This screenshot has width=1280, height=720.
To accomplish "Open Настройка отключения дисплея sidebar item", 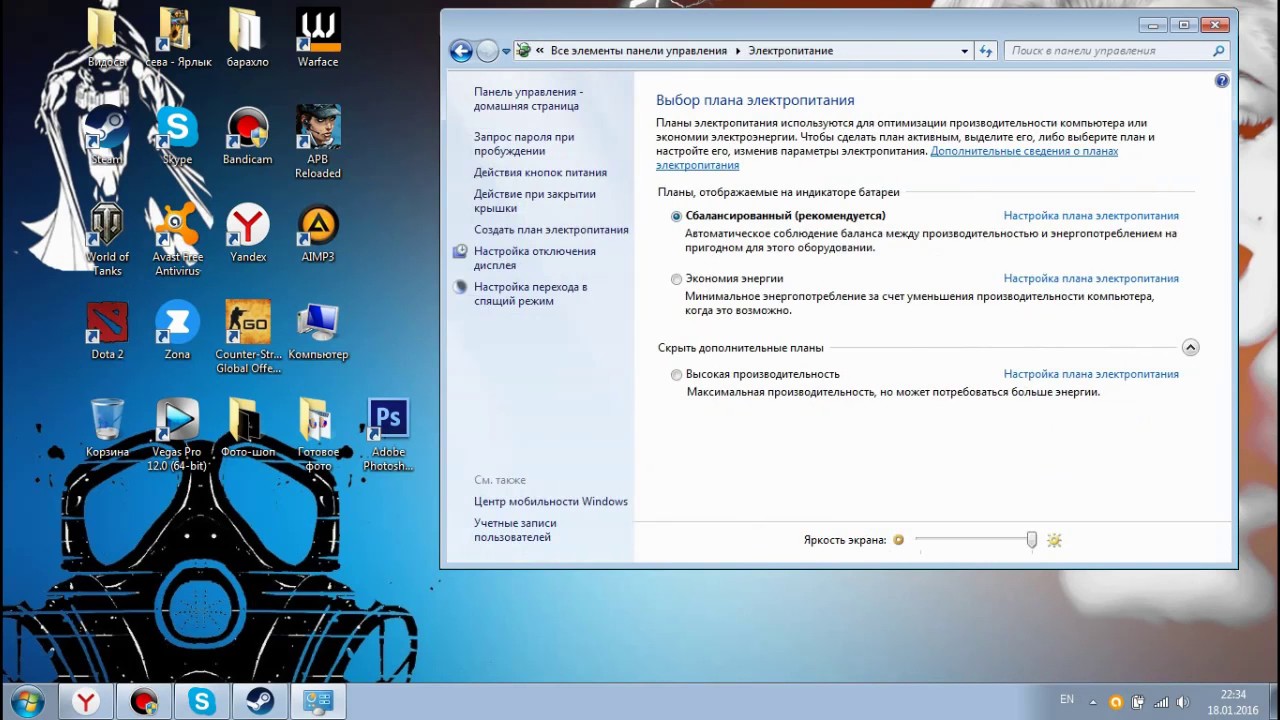I will click(x=535, y=258).
